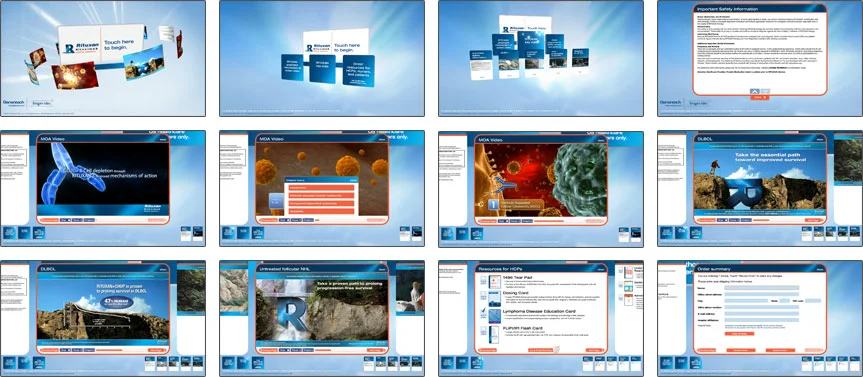The height and width of the screenshot is (377, 863).
Task: Click Next Page on the Untreated follicular NHL screen
Action: tap(375, 351)
